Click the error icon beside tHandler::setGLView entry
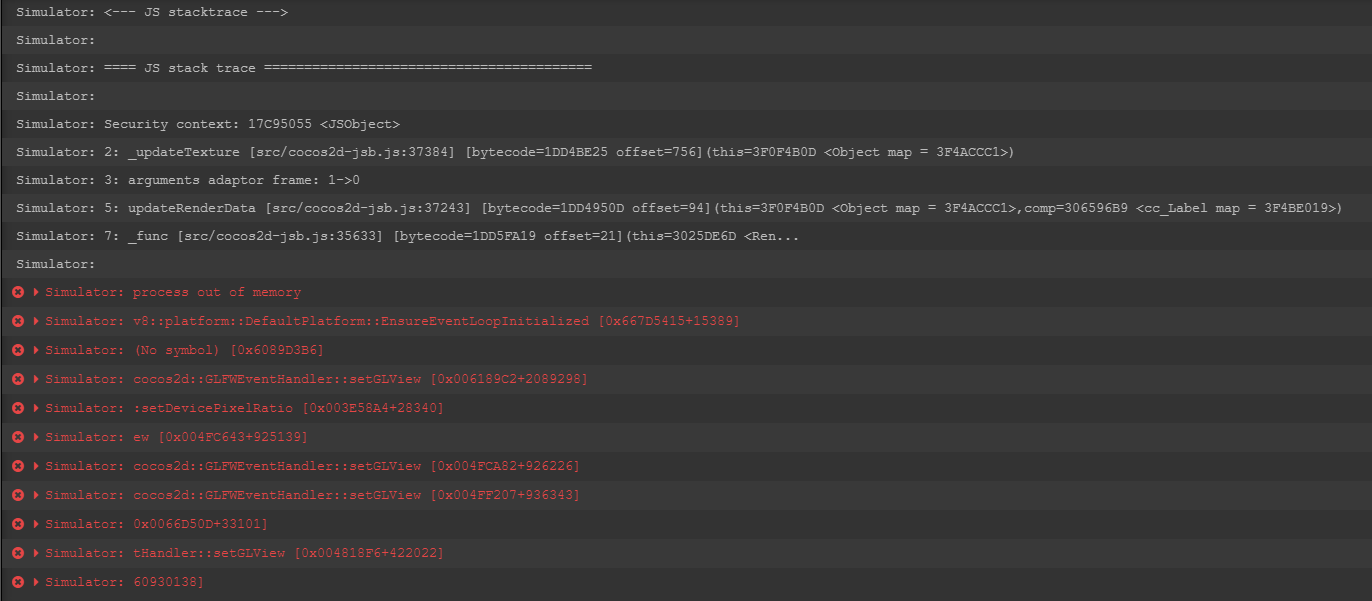This screenshot has width=1372, height=601. click(x=17, y=553)
